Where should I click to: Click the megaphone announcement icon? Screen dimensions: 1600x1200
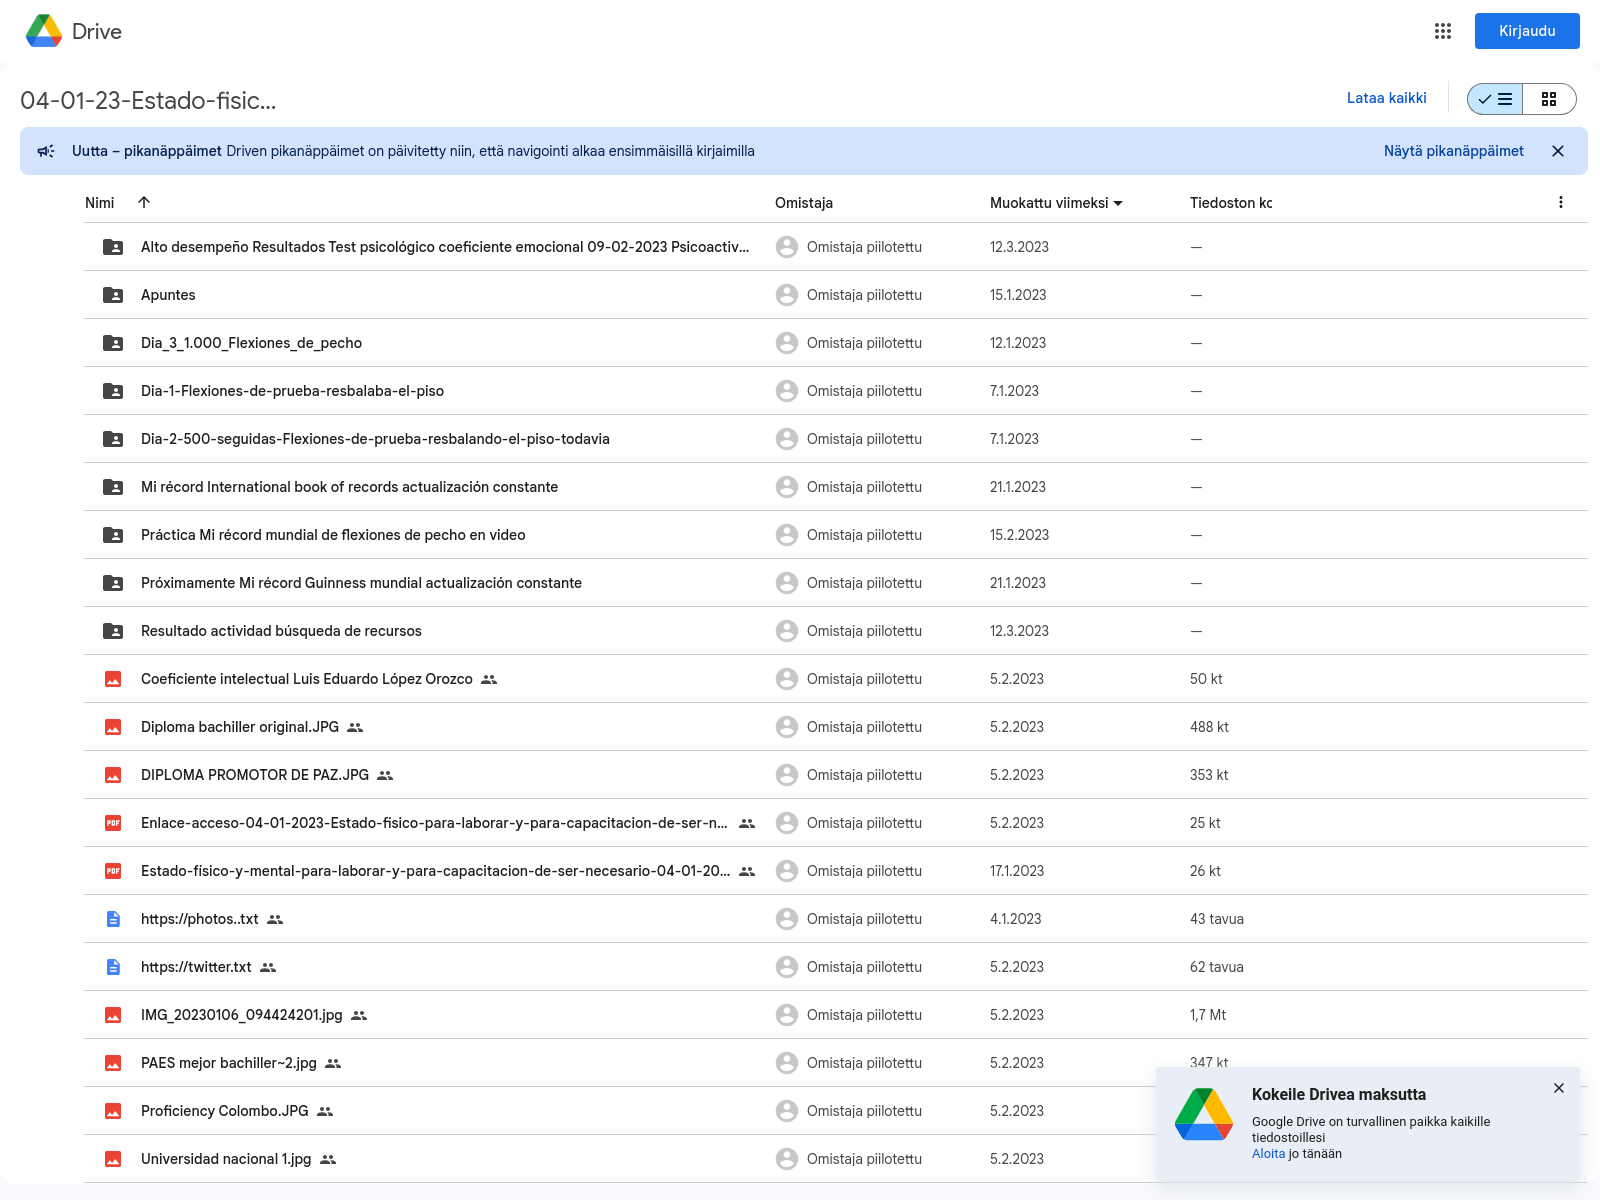click(x=46, y=151)
